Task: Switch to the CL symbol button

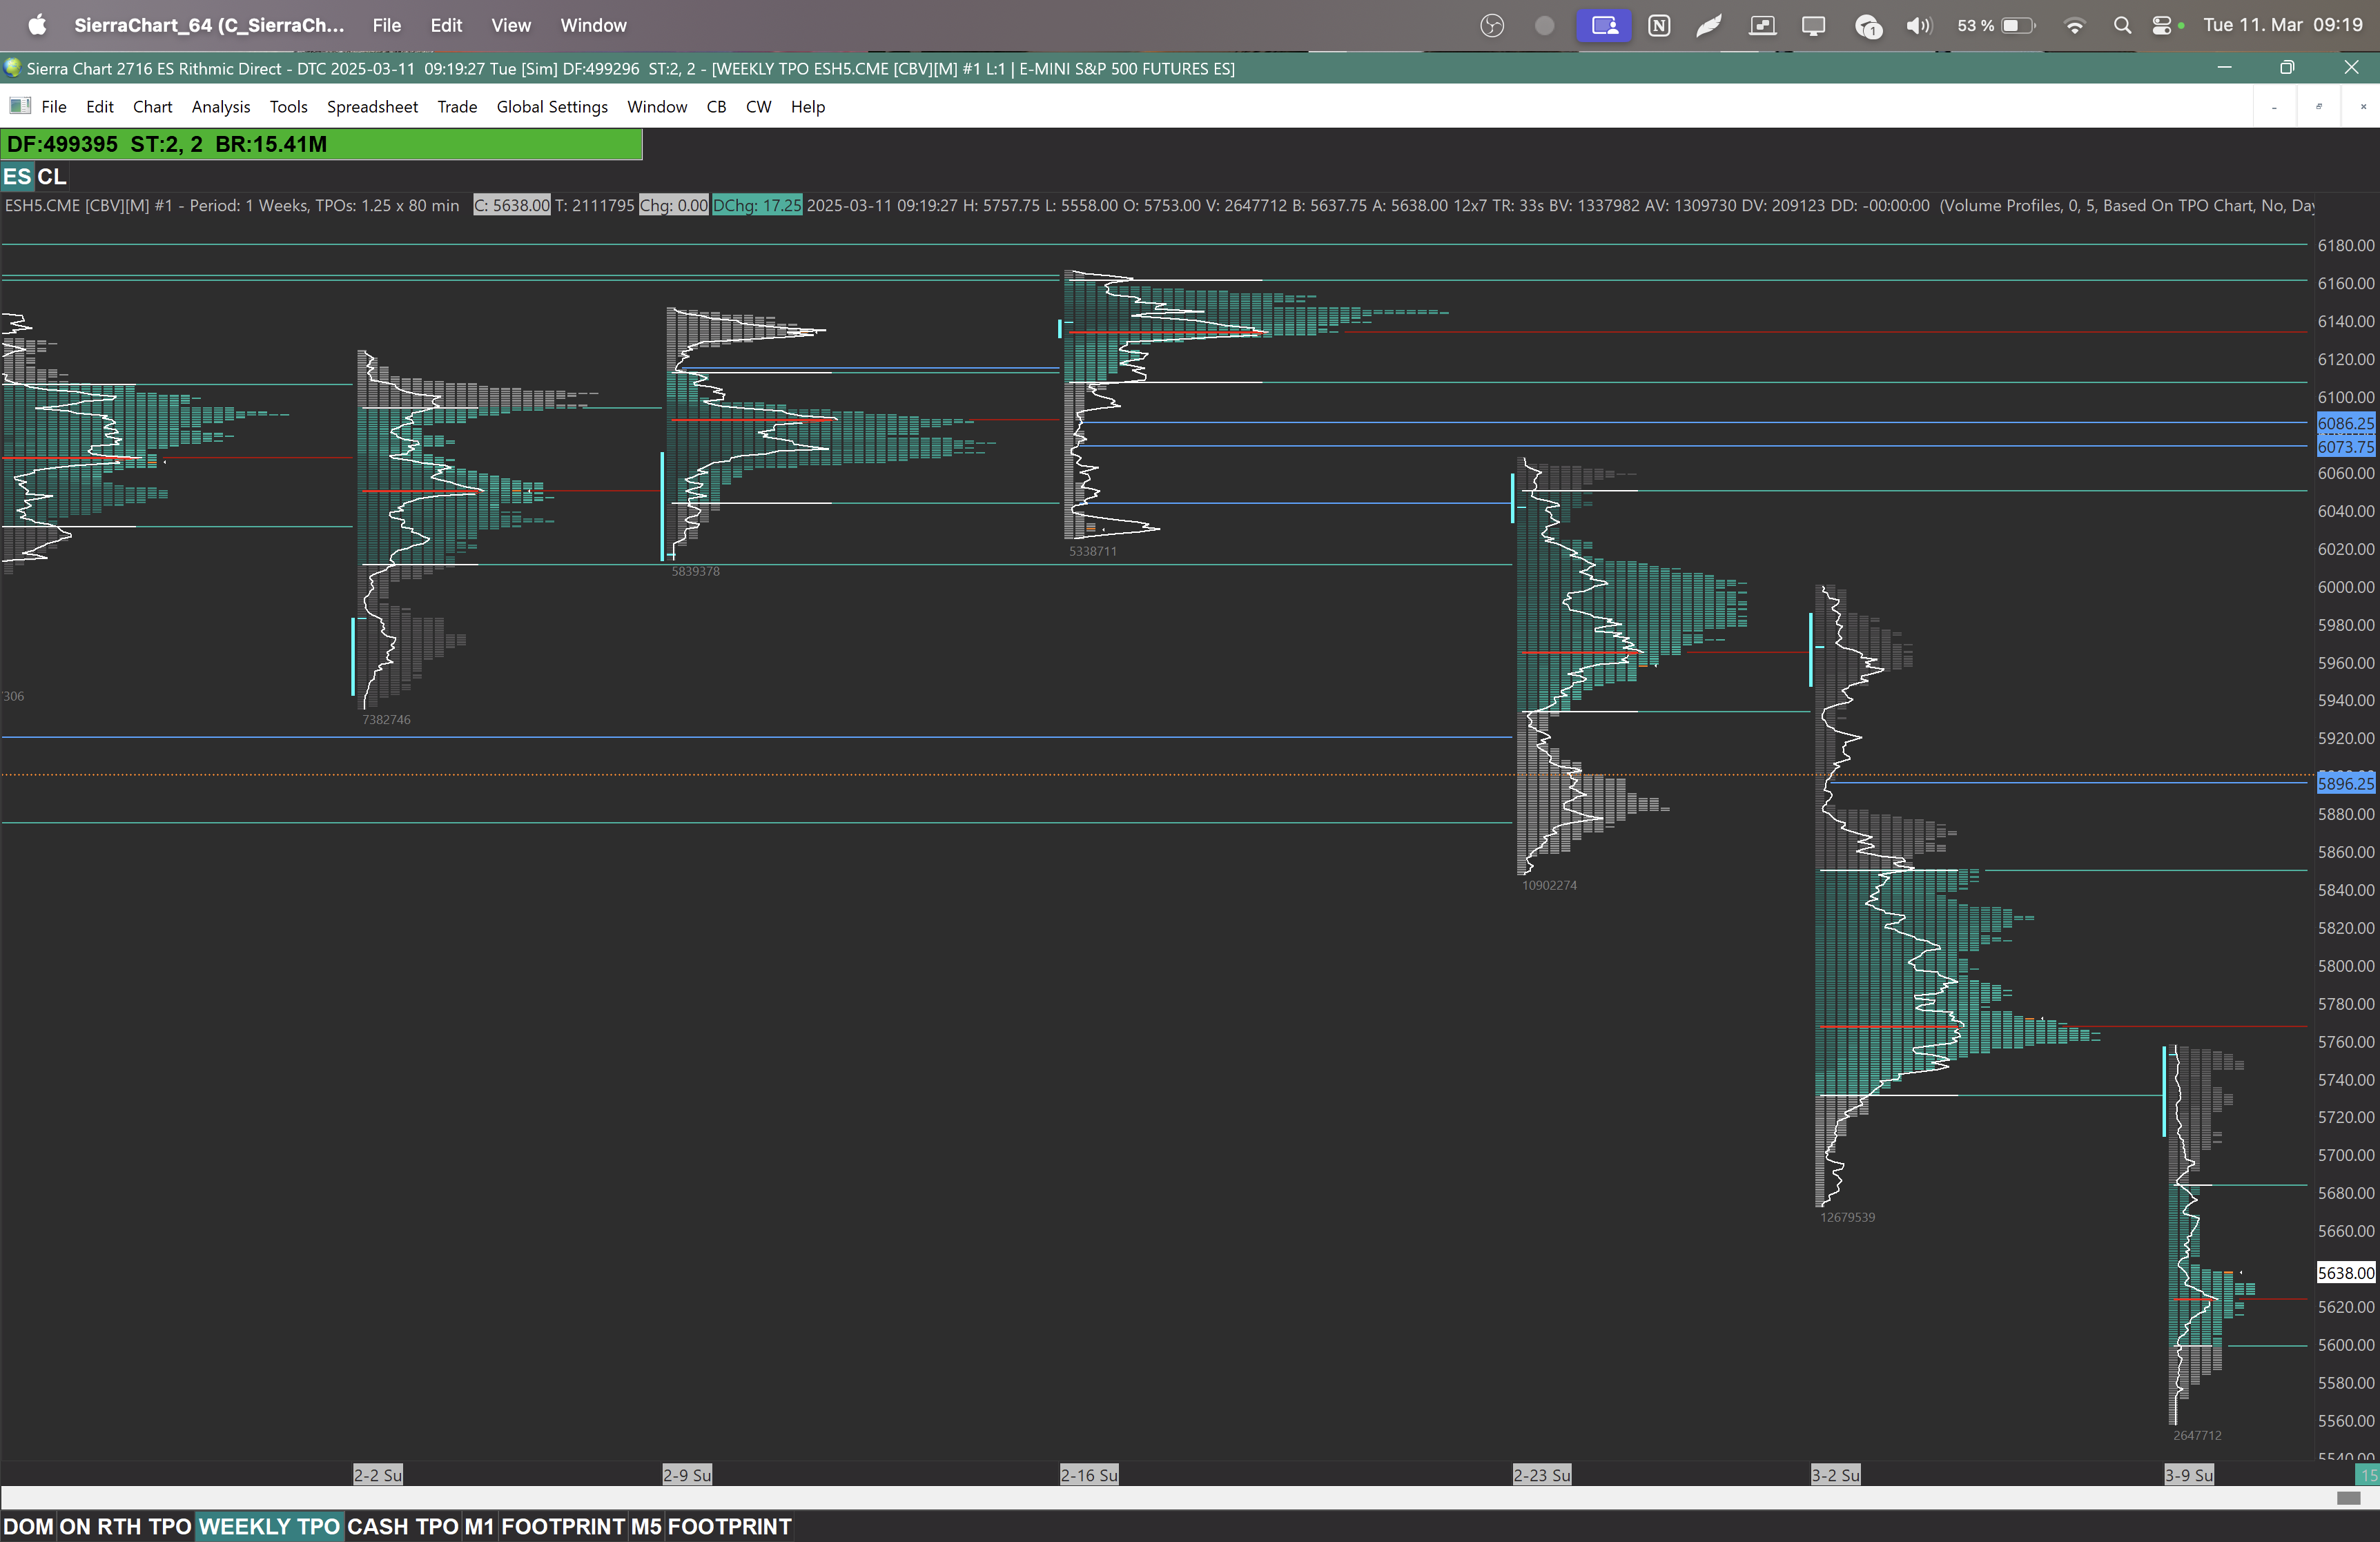Action: 52,177
